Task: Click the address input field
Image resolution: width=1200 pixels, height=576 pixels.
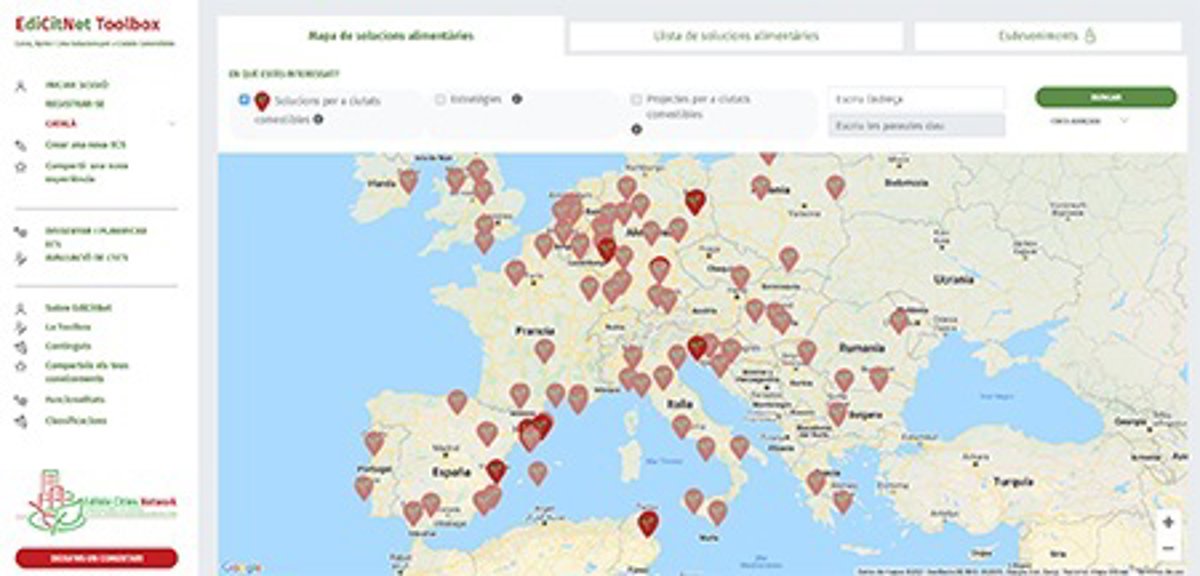Action: (915, 99)
